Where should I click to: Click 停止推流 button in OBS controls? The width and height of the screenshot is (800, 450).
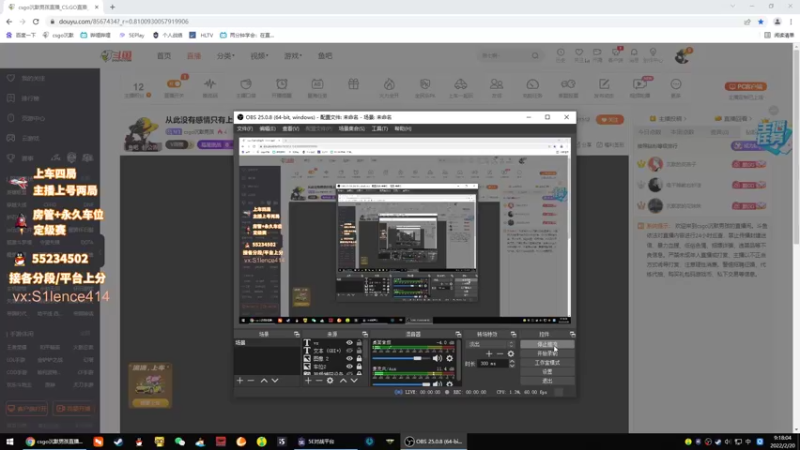pyautogui.click(x=547, y=344)
